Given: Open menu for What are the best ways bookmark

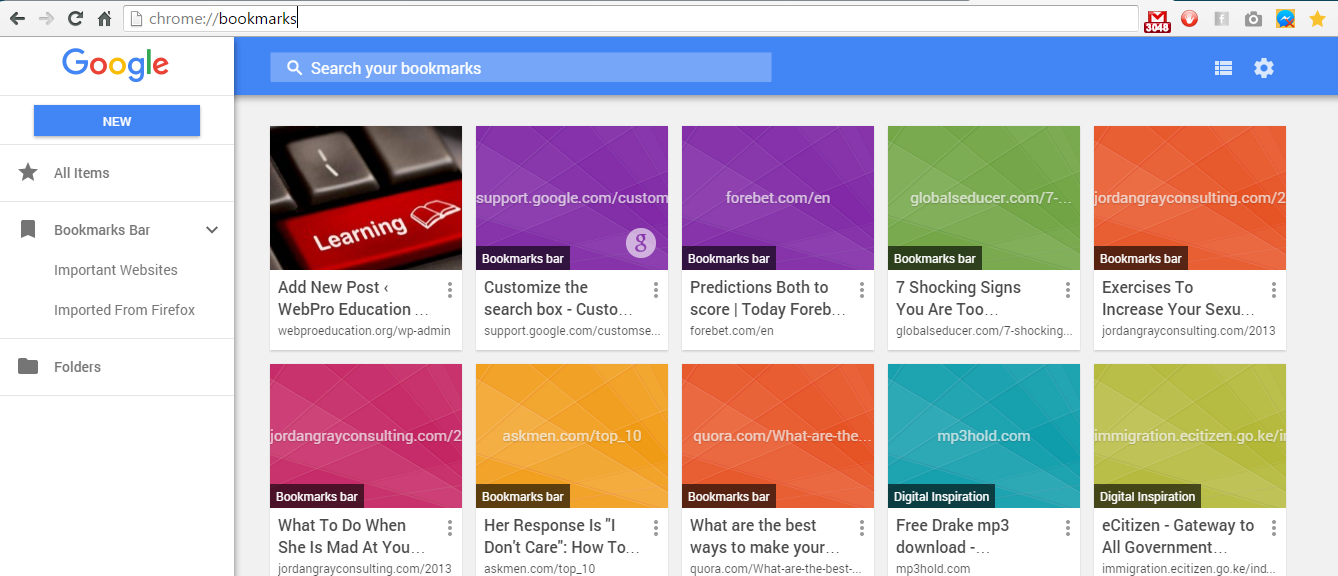Looking at the screenshot, I should pyautogui.click(x=862, y=528).
